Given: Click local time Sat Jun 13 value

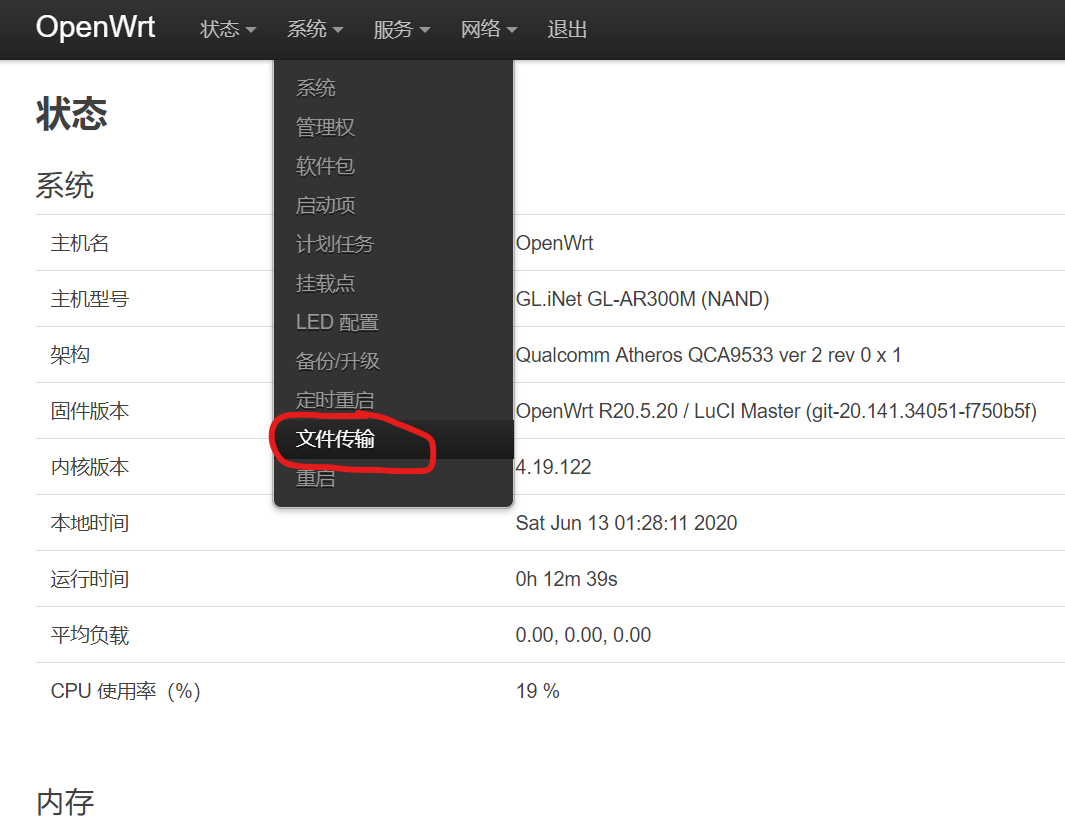Looking at the screenshot, I should (626, 523).
